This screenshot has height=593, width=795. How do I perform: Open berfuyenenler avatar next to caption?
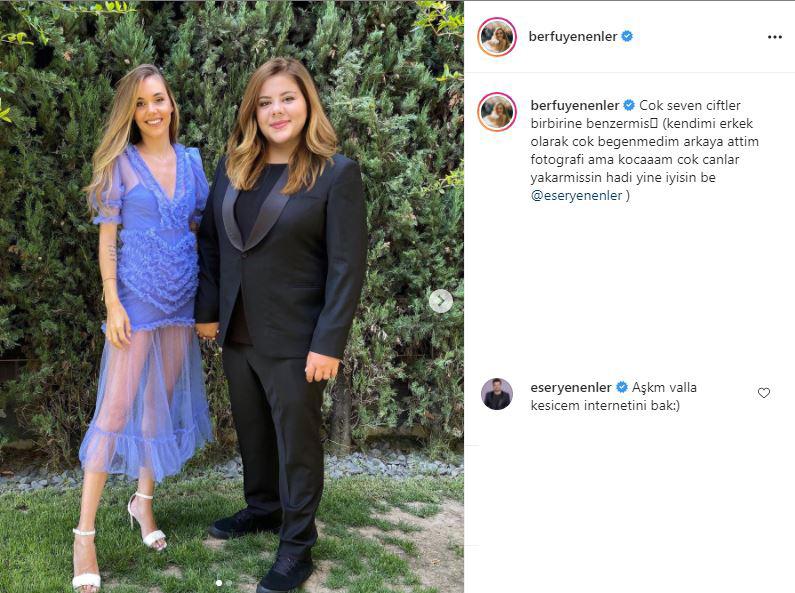click(x=497, y=112)
